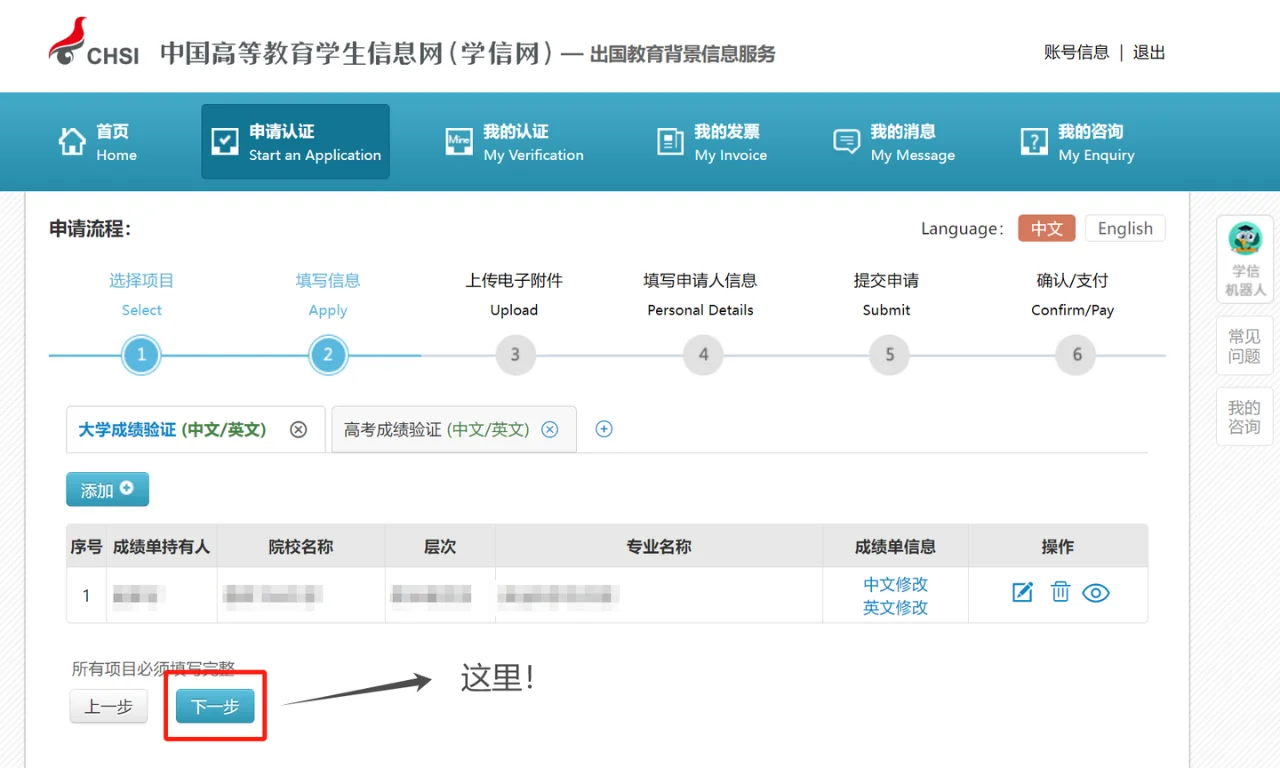
Task: Select 中文 language option
Action: coord(1046,229)
